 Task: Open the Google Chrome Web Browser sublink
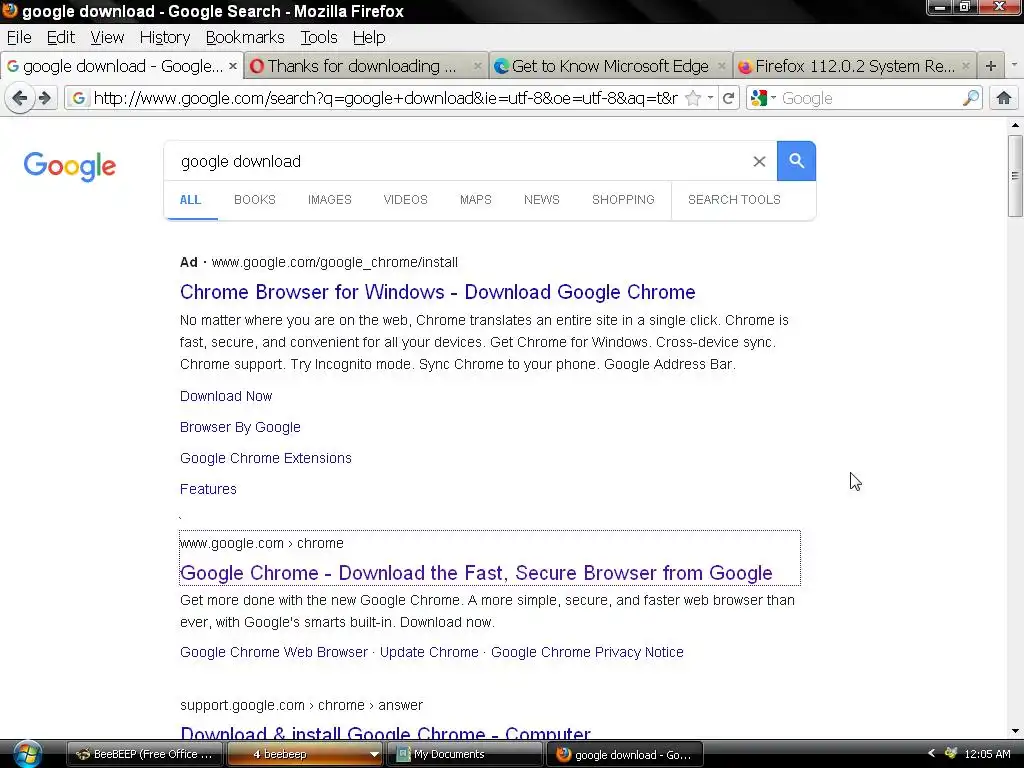274,652
